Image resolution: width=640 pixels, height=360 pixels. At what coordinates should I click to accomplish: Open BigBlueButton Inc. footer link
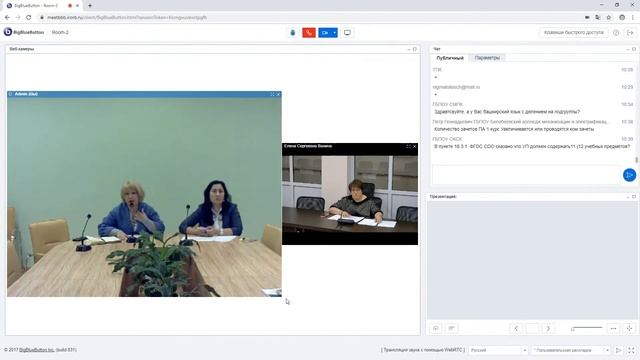click(37, 350)
